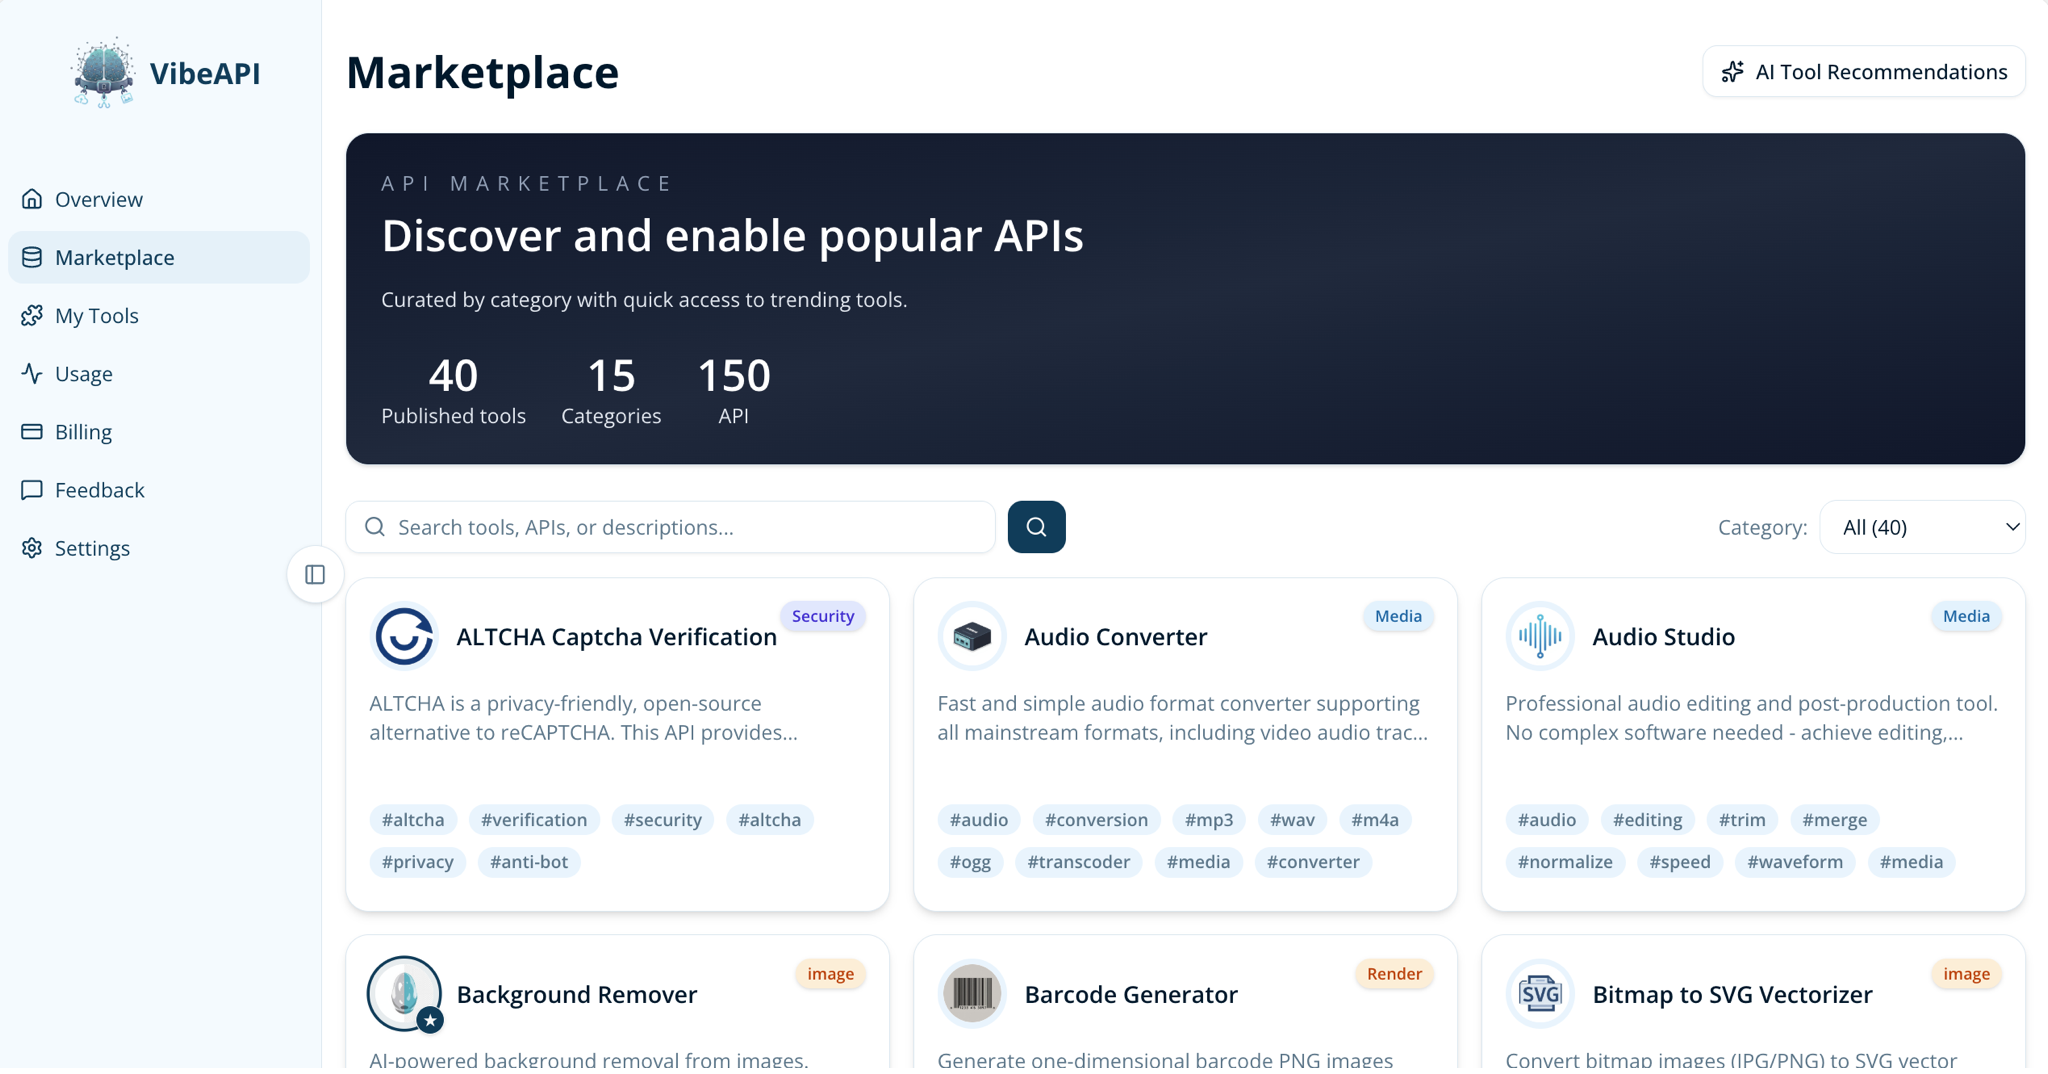Click the Billing card icon
This screenshot has width=2048, height=1074.
coord(33,431)
